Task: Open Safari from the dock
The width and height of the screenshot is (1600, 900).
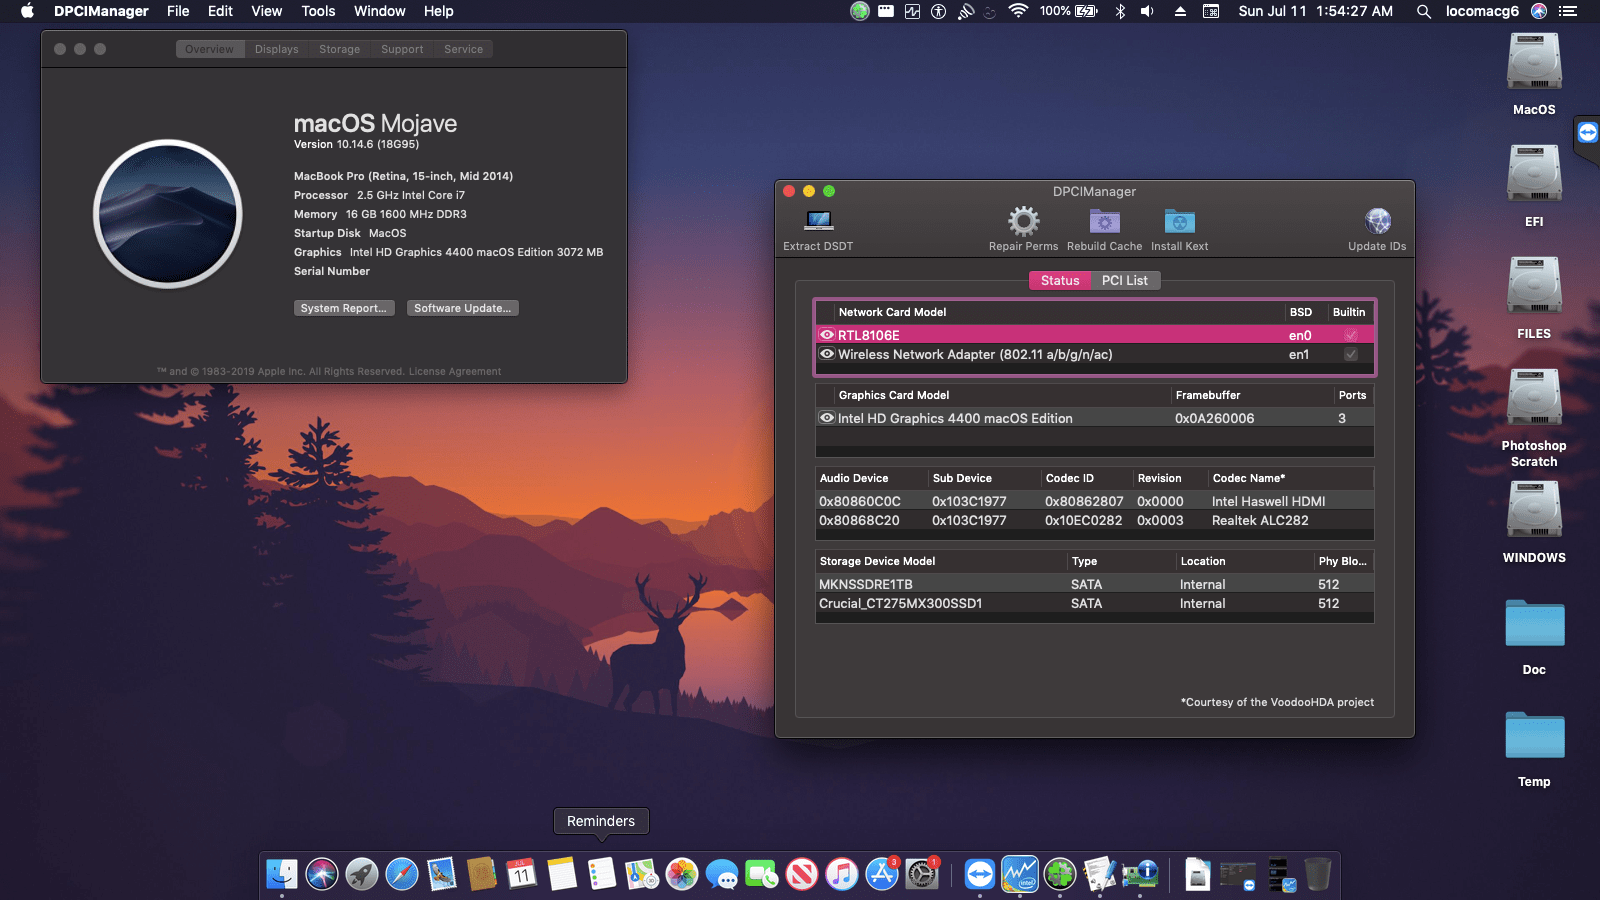Action: [402, 874]
